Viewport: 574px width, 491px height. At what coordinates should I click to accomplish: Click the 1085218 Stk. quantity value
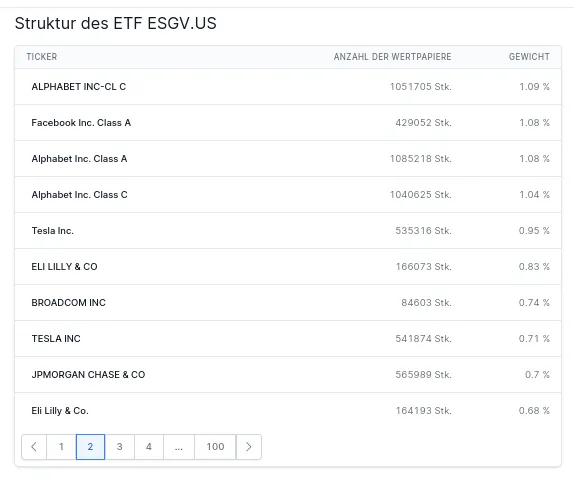(421, 159)
